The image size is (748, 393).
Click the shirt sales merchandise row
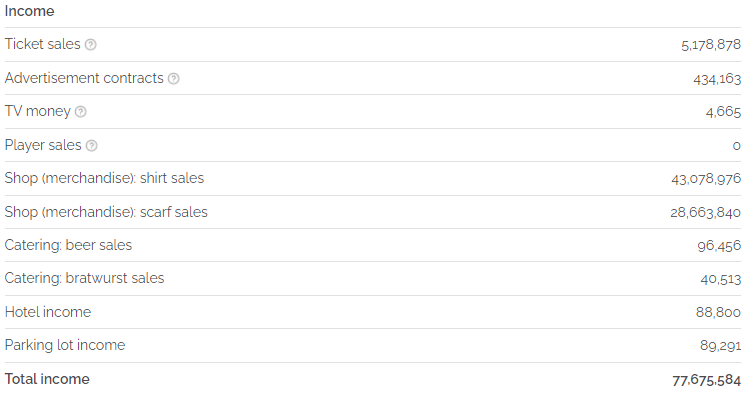point(373,178)
